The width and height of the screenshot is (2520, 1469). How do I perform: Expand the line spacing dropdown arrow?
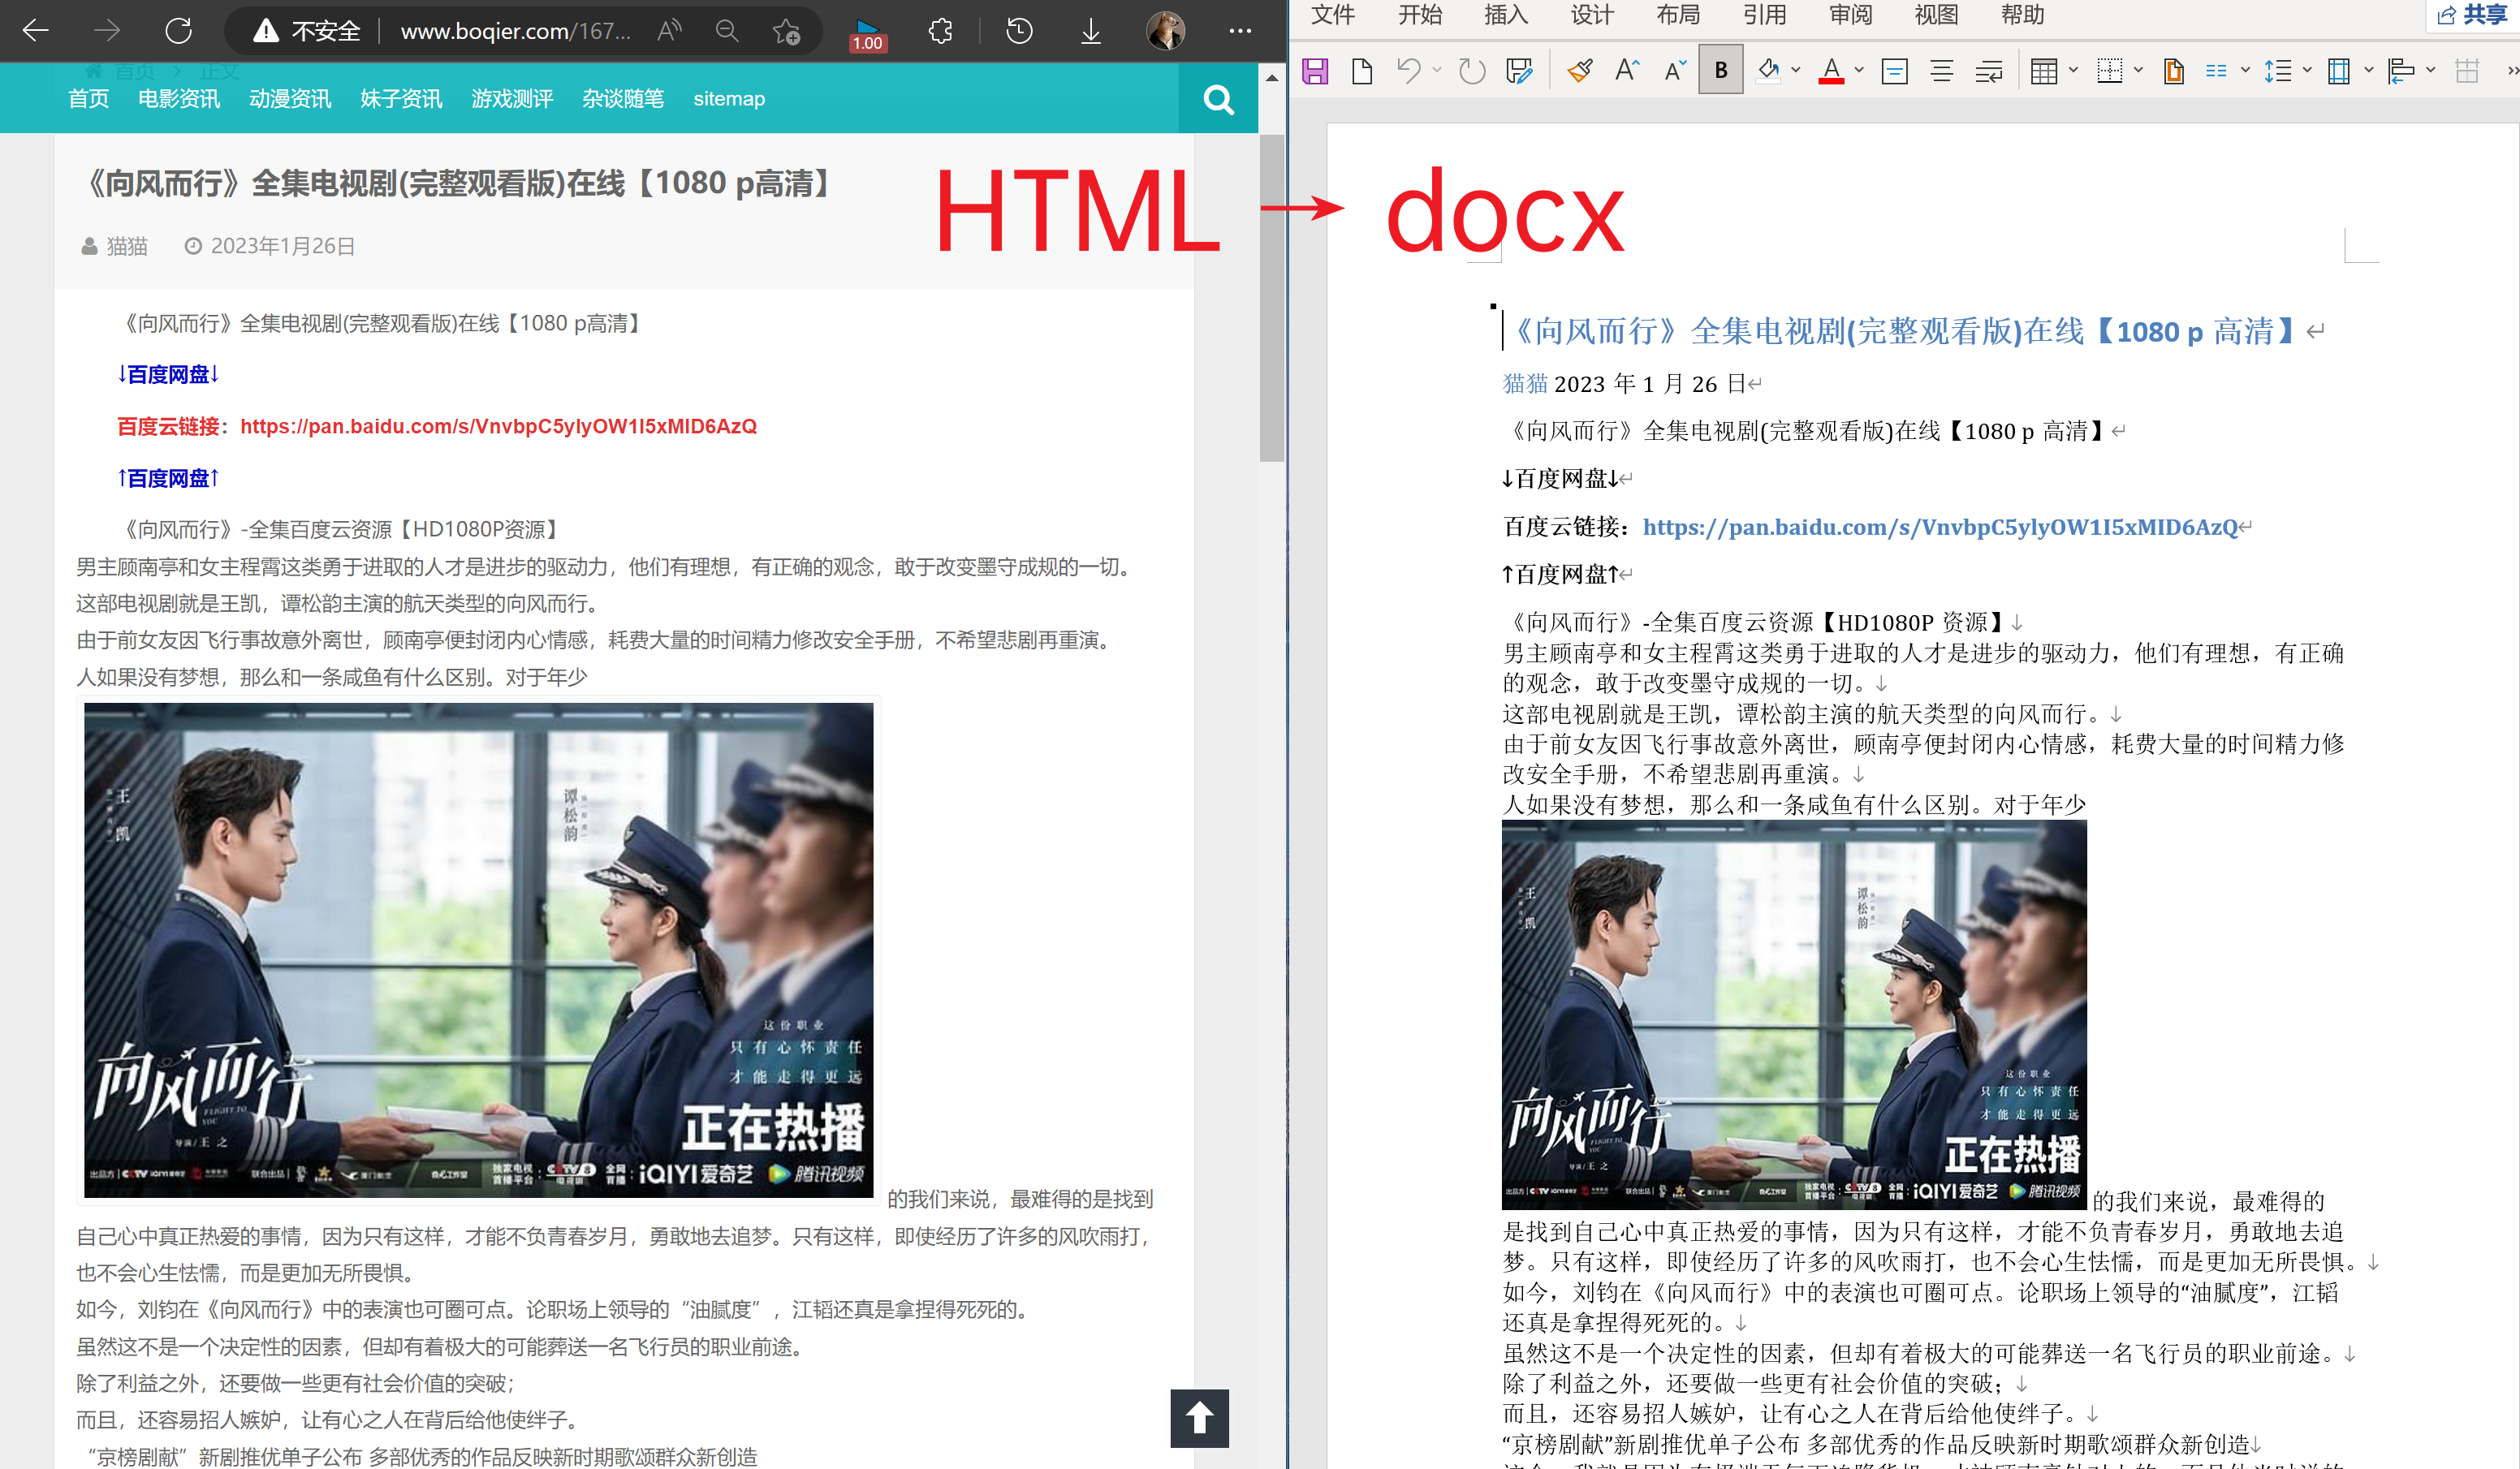tap(2307, 71)
